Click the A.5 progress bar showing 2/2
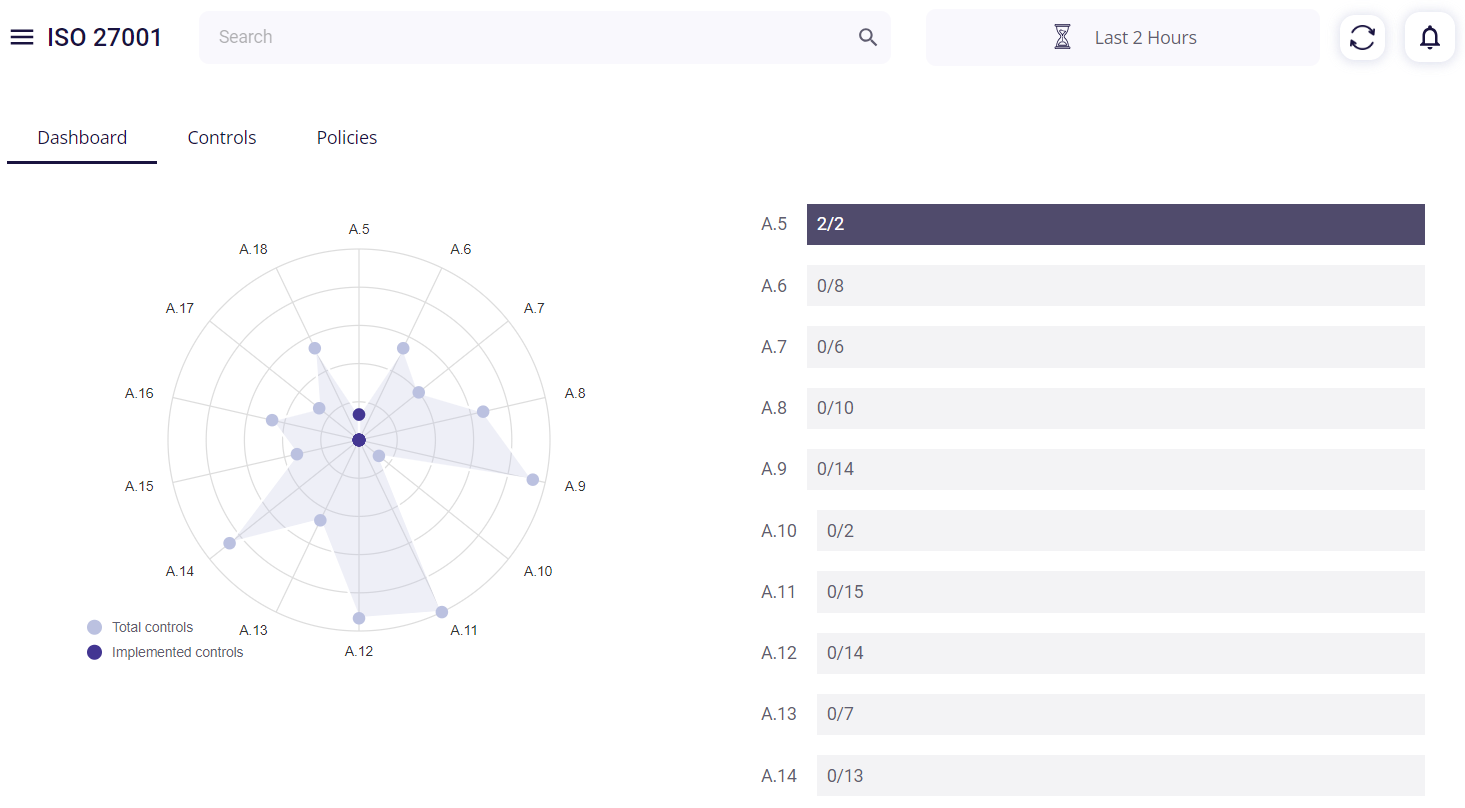 [1116, 224]
